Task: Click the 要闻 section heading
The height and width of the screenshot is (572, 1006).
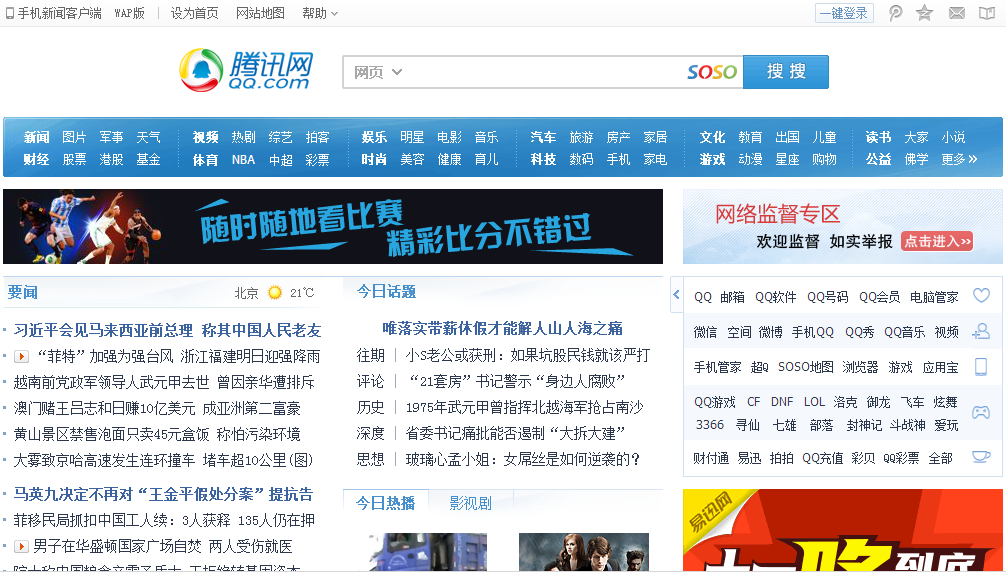Action: [22, 292]
